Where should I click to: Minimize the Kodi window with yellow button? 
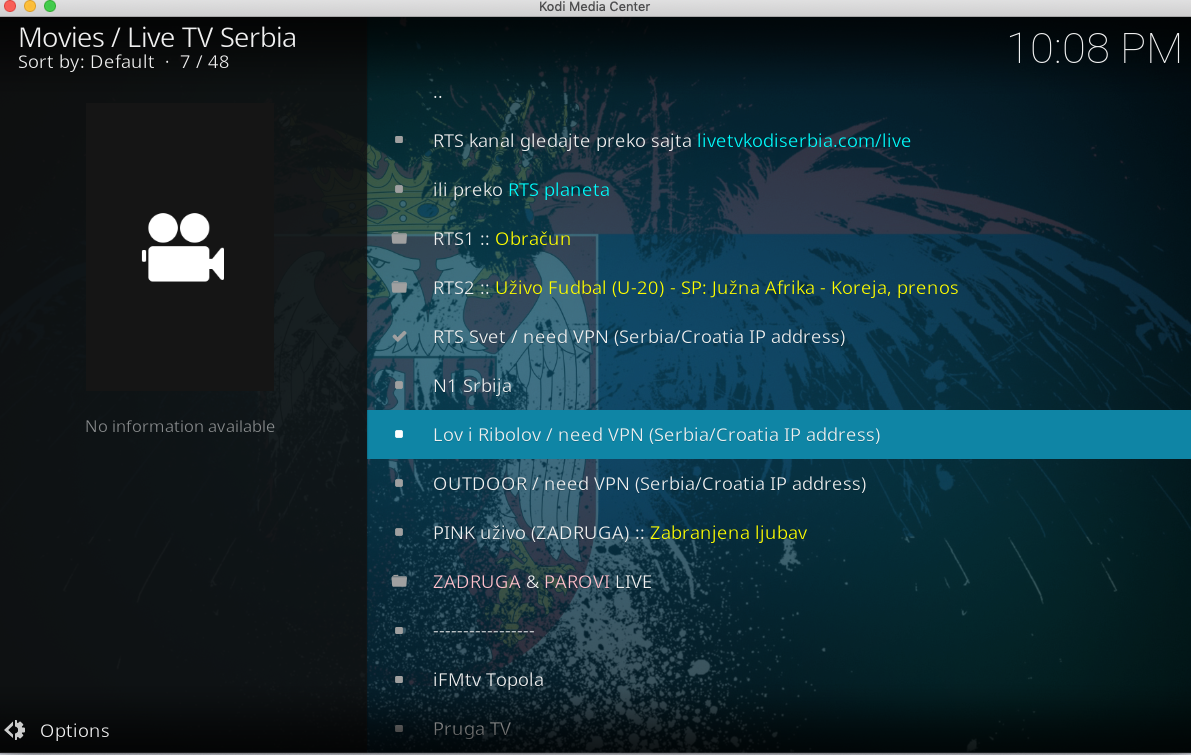[x=30, y=6]
